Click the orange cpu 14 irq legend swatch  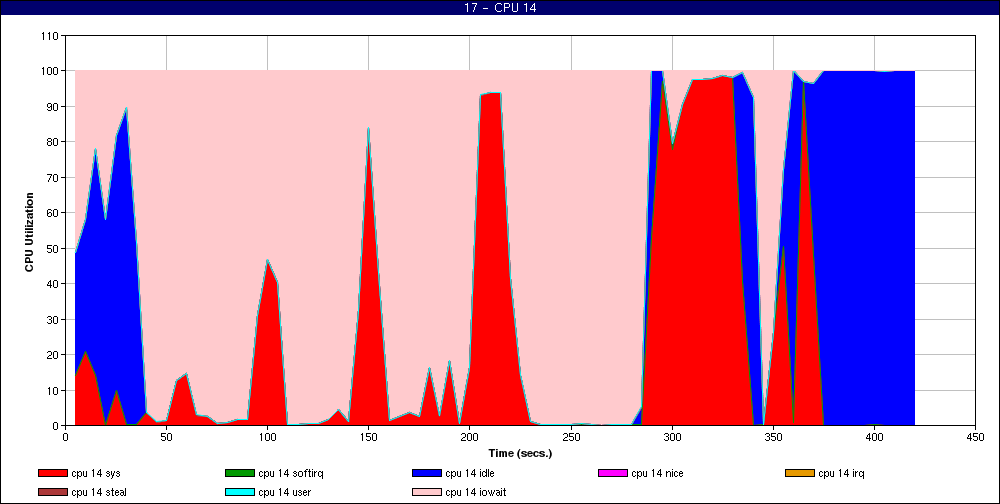tap(800, 473)
